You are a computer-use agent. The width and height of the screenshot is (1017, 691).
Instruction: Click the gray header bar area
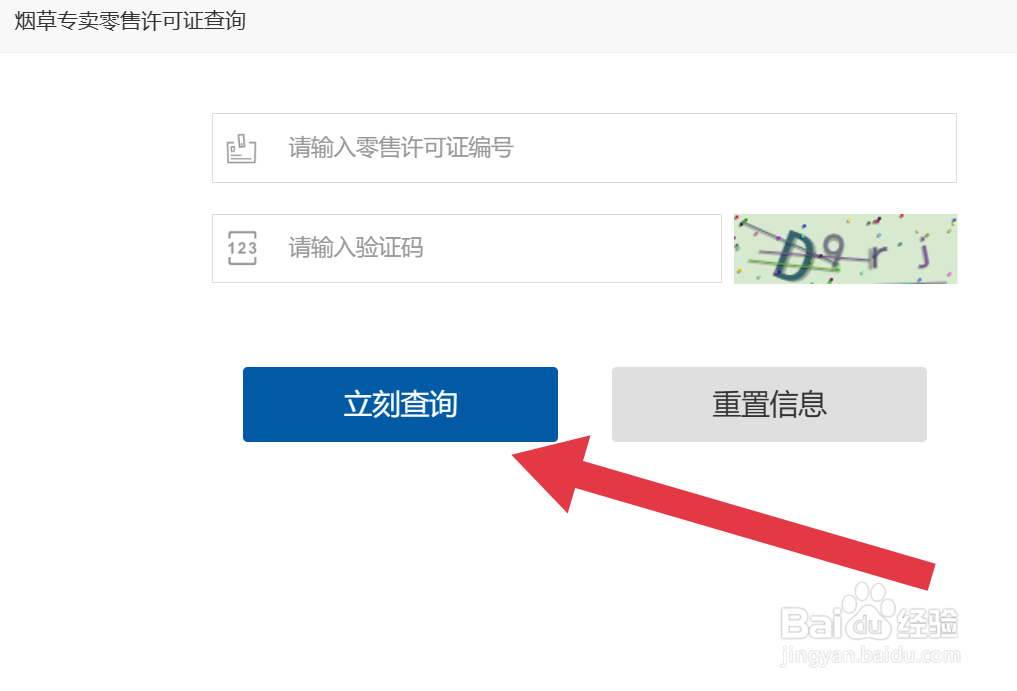[x=508, y=26]
